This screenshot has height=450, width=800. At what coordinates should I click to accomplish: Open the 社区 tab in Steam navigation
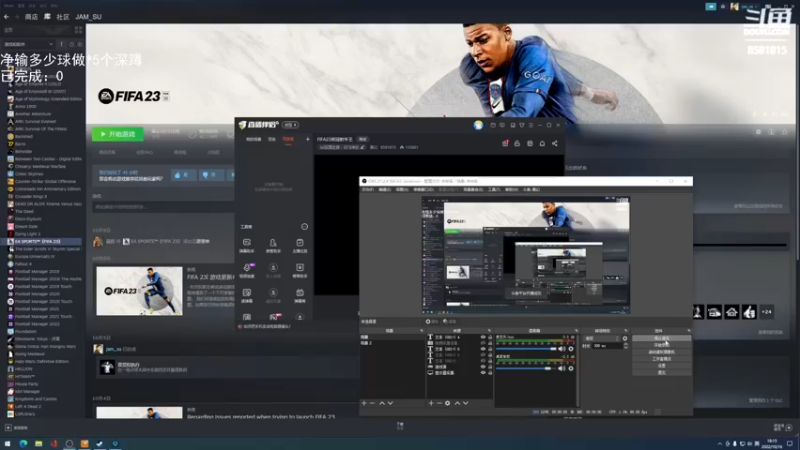[x=63, y=17]
